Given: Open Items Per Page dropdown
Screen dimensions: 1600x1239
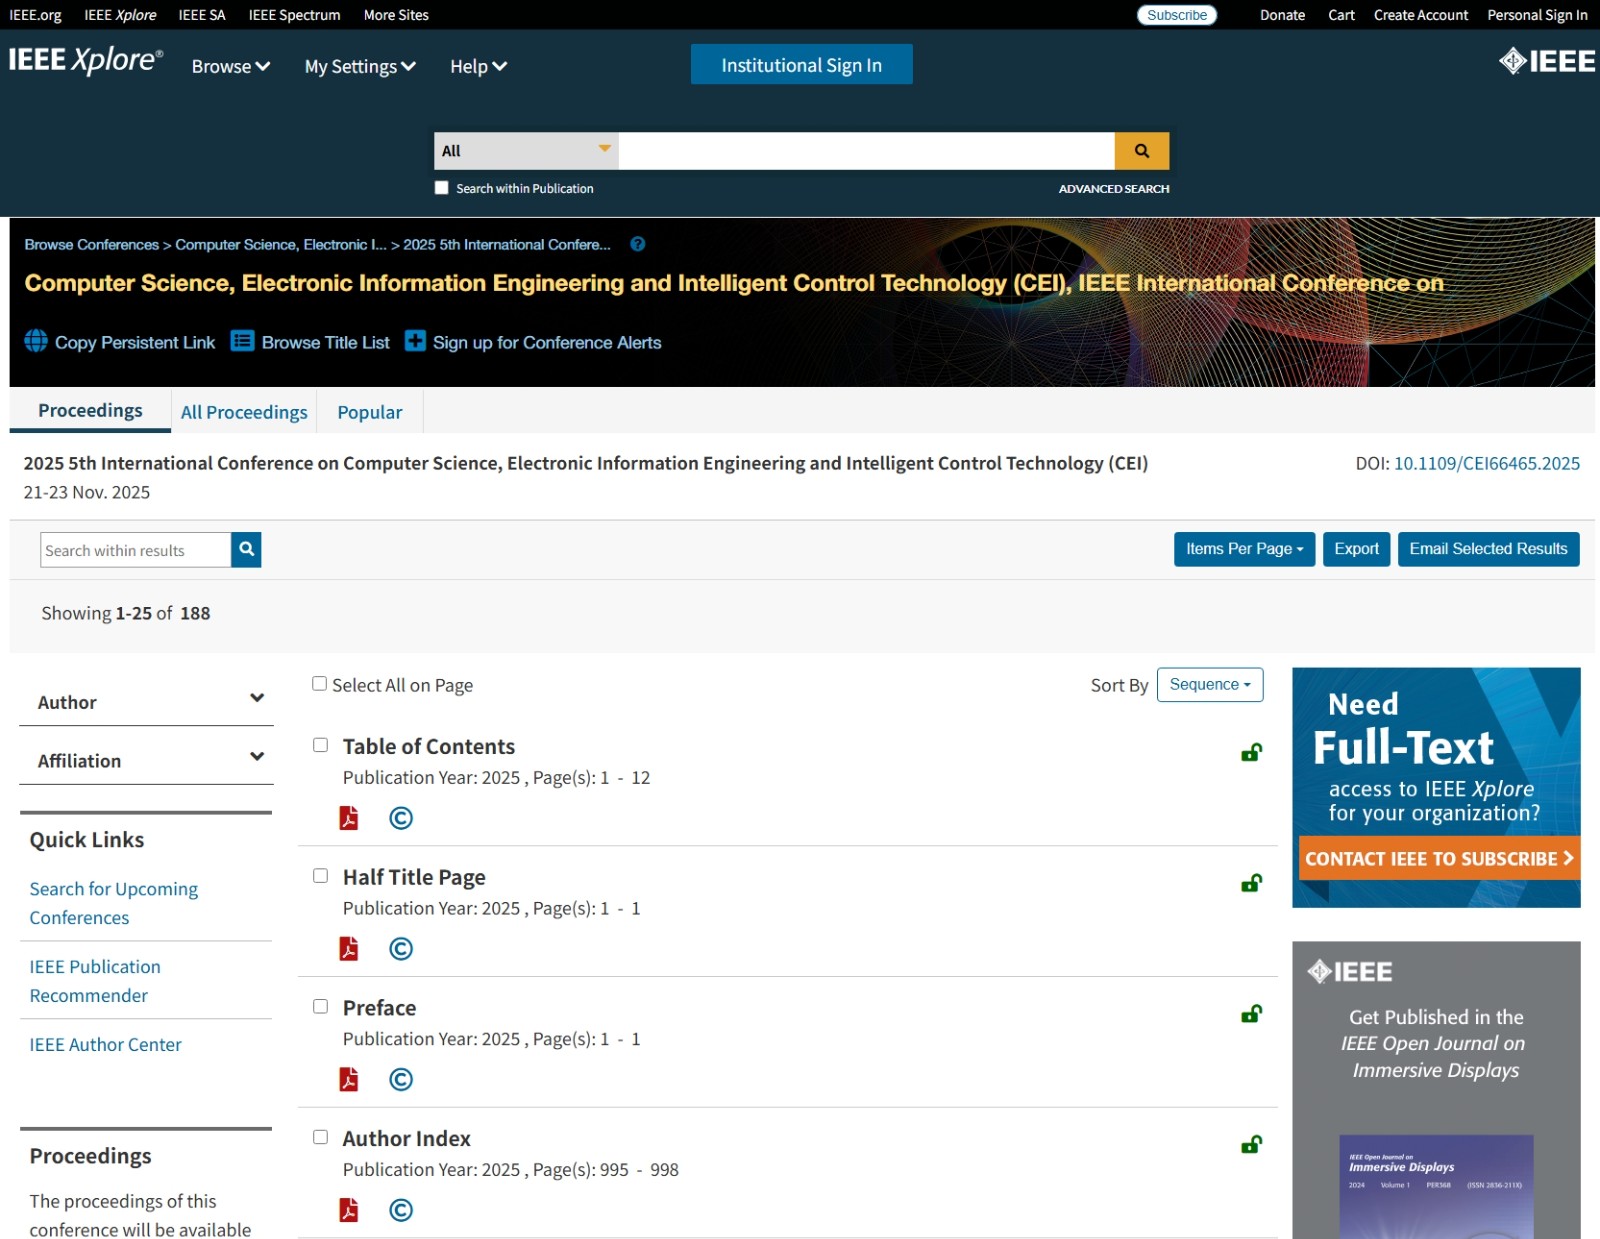Looking at the screenshot, I should pos(1243,549).
